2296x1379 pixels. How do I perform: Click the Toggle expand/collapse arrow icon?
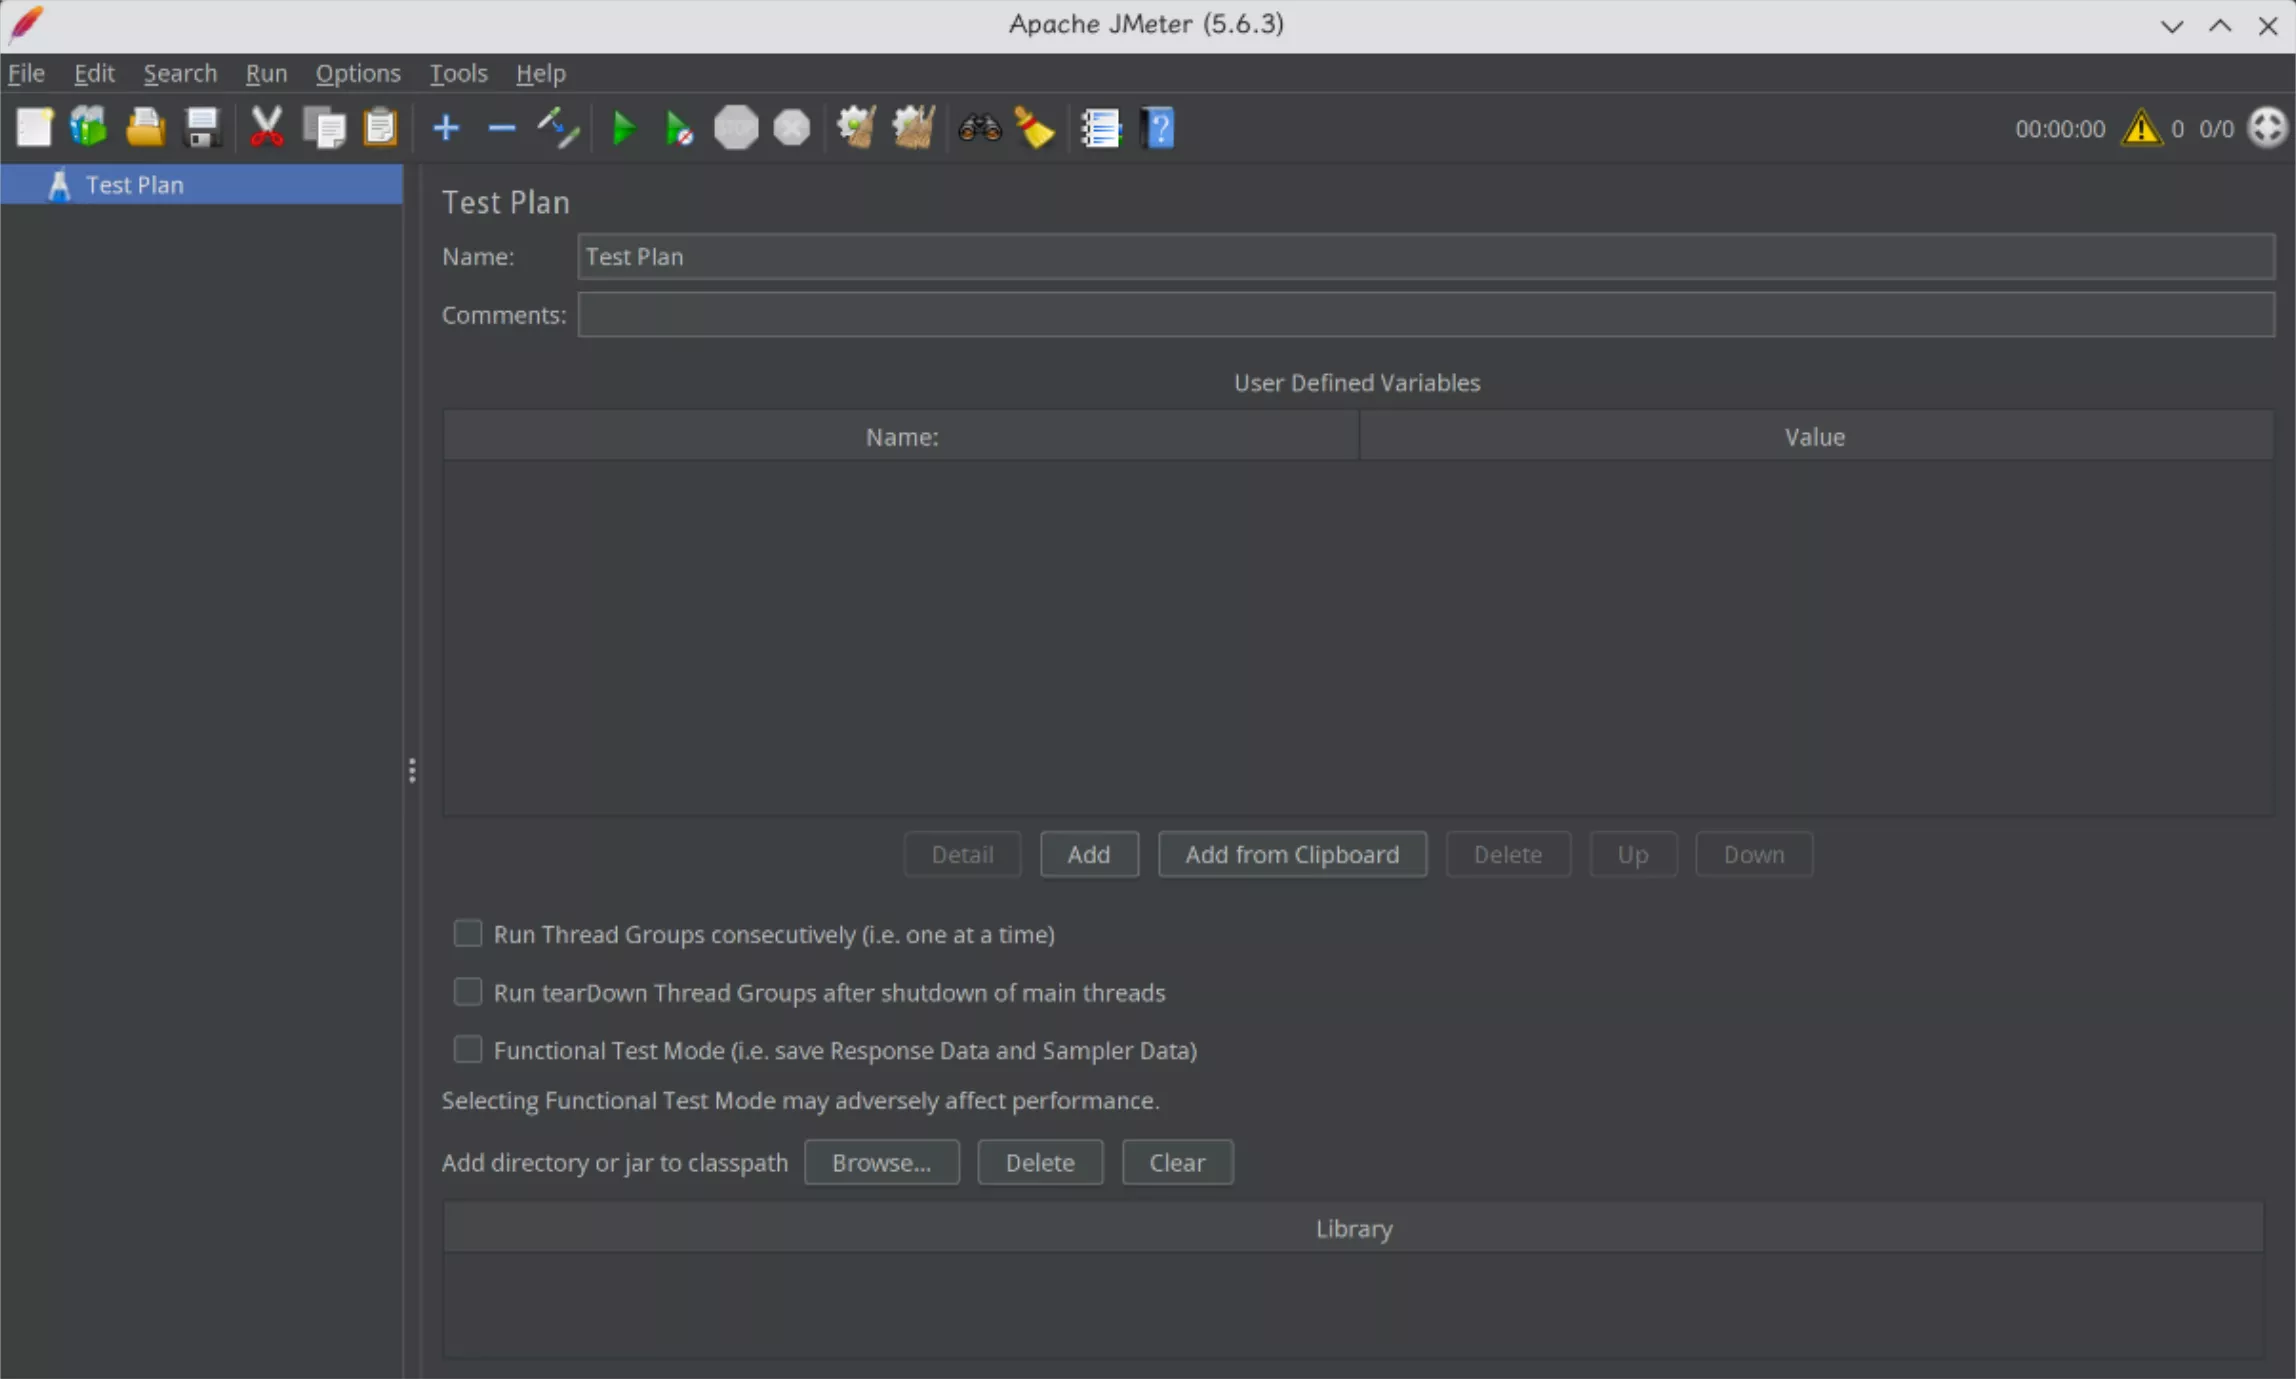558,128
